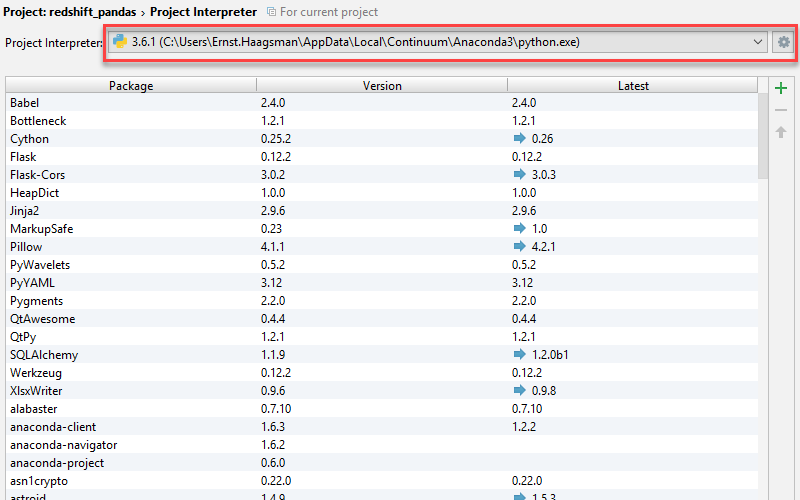Select the Pillow package row
Viewport: 800px width, 500px height.
(x=382, y=246)
